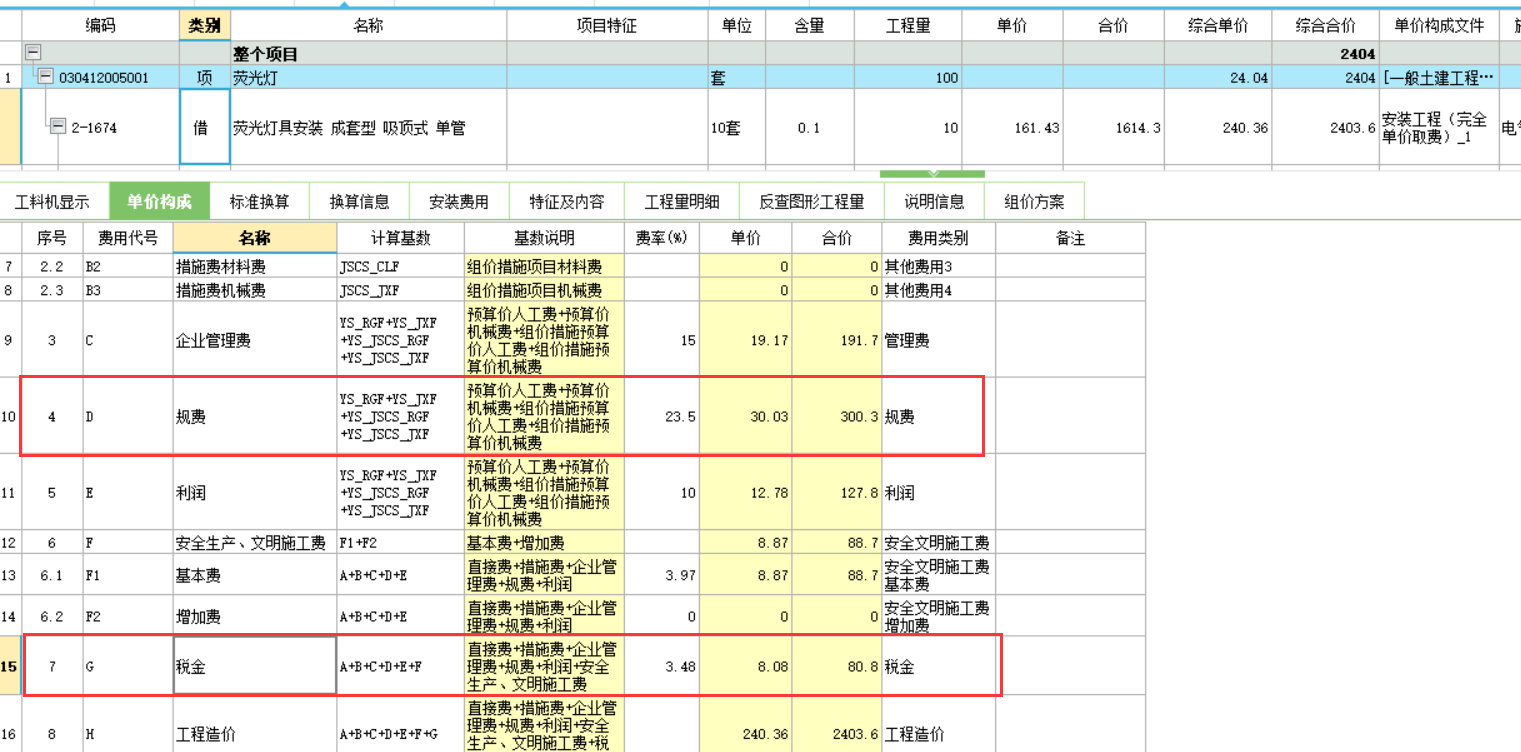Select the 增加费 name cell
The height and width of the screenshot is (752, 1521).
[x=254, y=616]
